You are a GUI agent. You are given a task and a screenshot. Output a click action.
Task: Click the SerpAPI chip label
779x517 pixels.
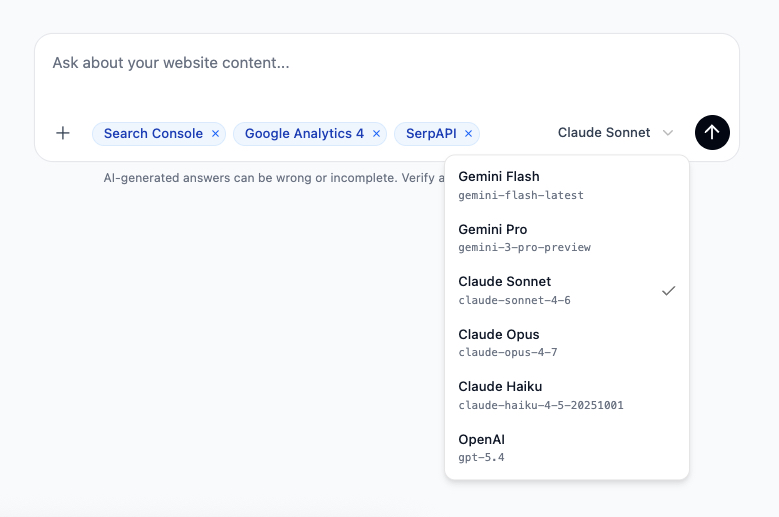click(431, 134)
